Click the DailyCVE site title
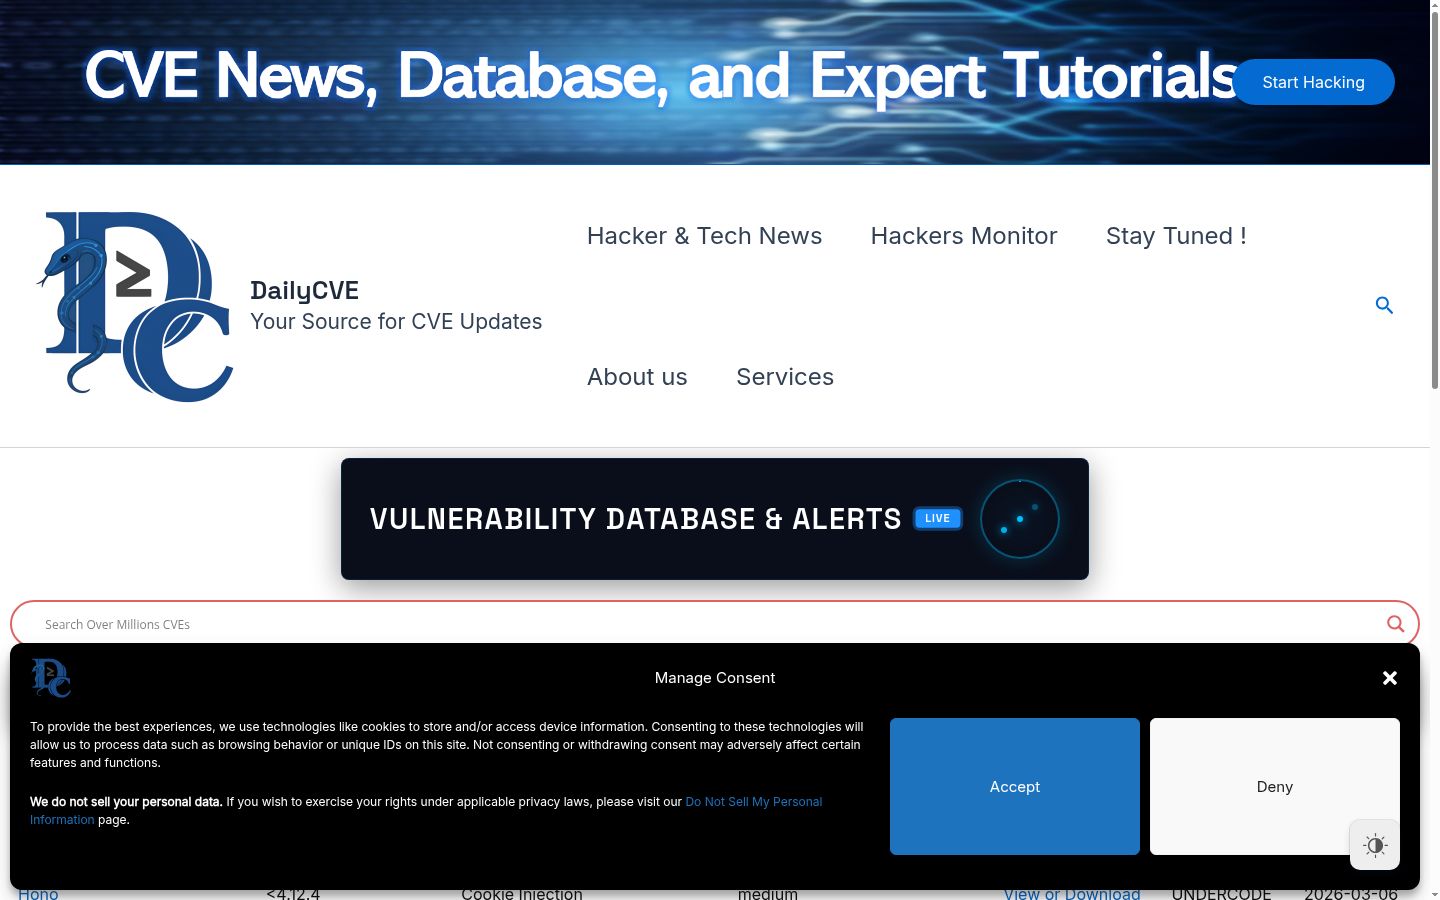 click(x=304, y=290)
